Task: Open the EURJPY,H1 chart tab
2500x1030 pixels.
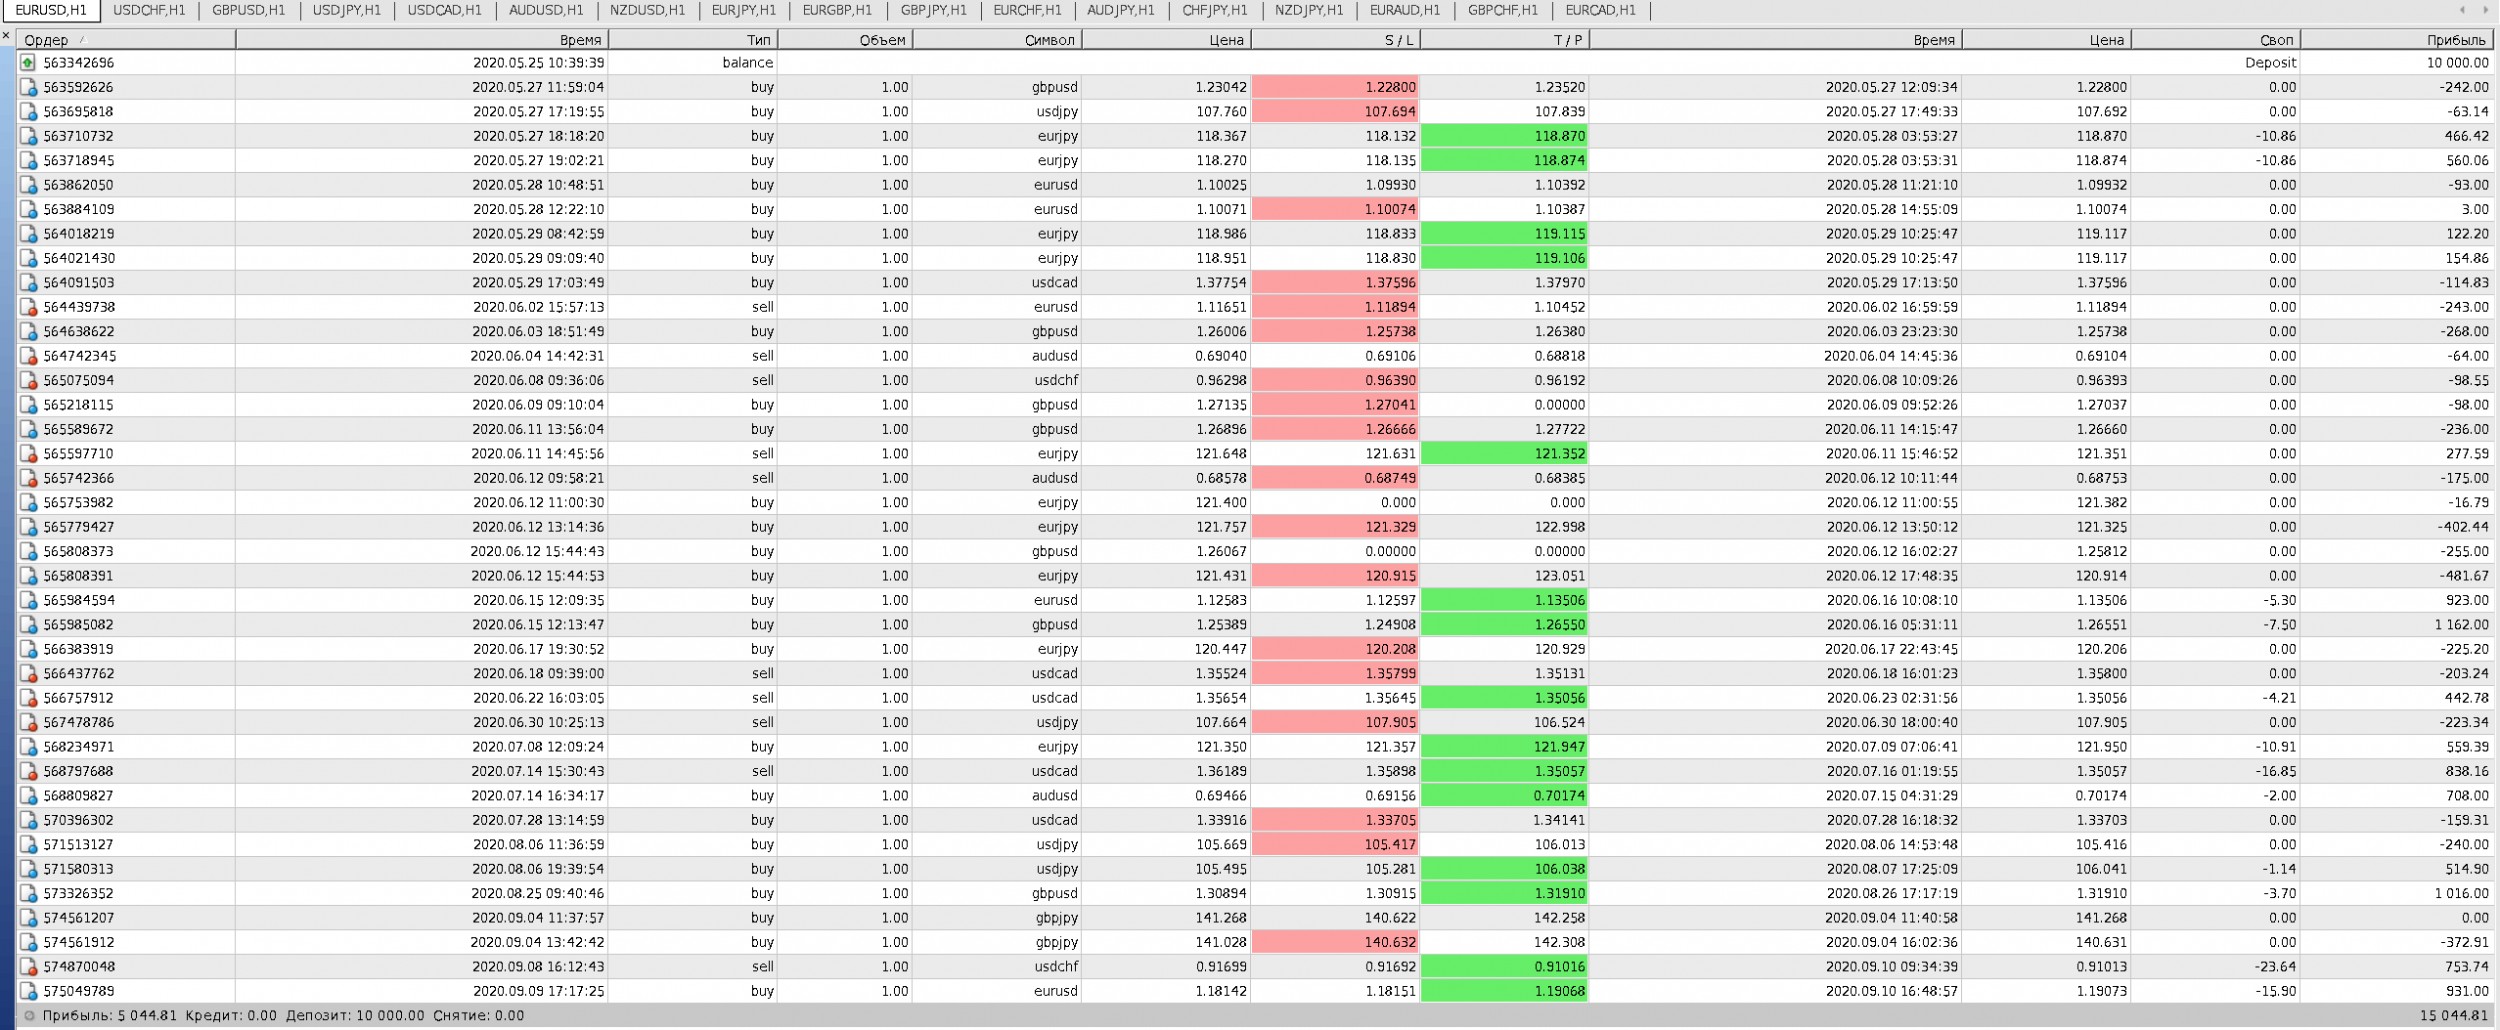Action: [x=743, y=10]
